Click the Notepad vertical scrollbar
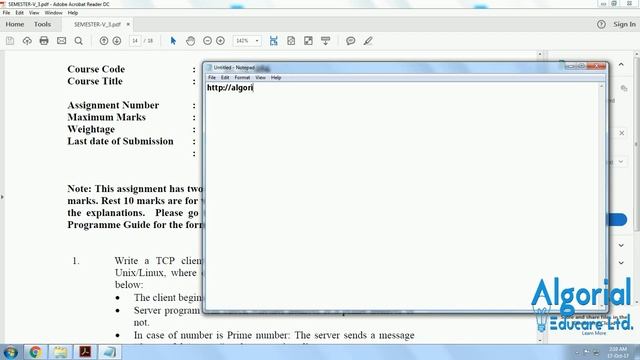 [x=602, y=196]
